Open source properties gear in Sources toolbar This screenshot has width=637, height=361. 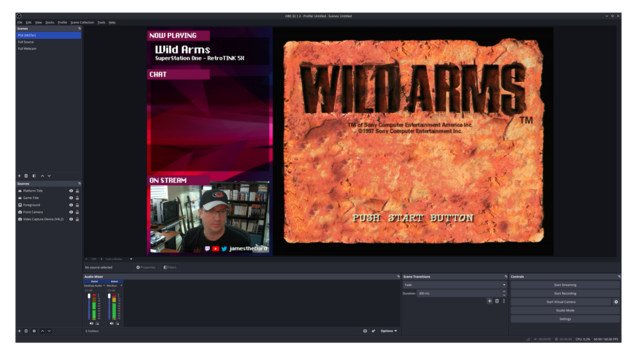pos(34,331)
